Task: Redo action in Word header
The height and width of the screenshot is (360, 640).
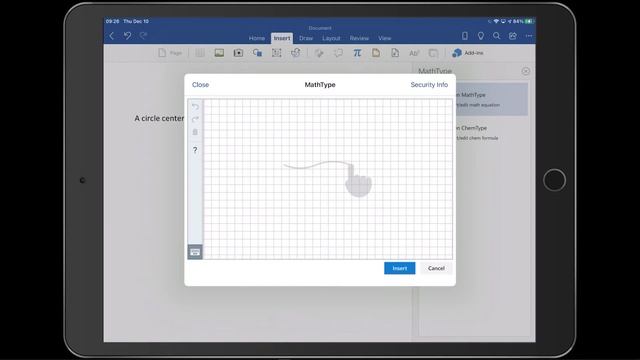Action: coord(143,36)
